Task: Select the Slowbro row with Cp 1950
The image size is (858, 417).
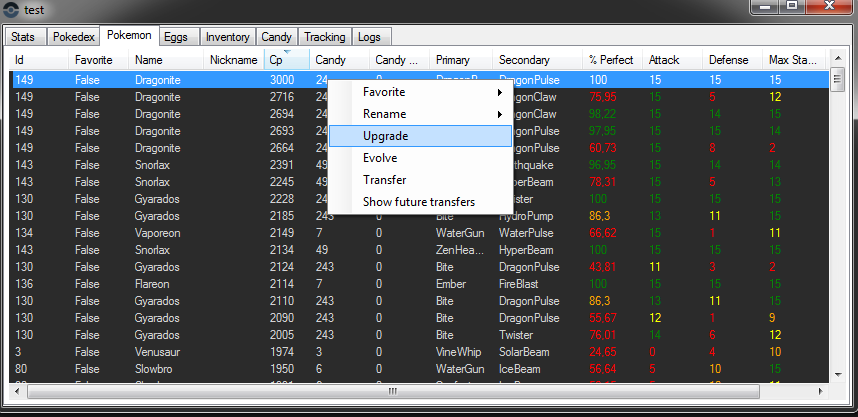Action: point(420,368)
